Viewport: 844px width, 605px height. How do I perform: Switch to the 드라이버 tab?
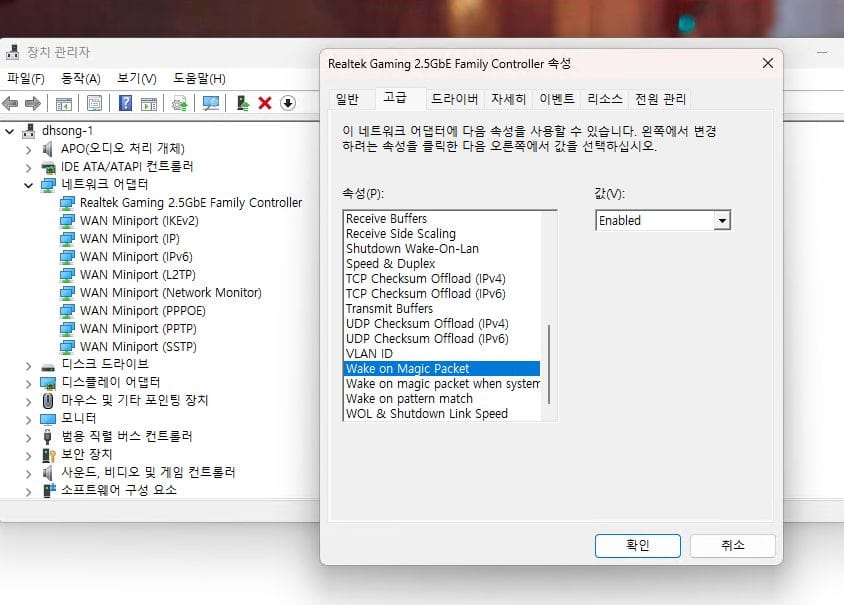click(455, 99)
